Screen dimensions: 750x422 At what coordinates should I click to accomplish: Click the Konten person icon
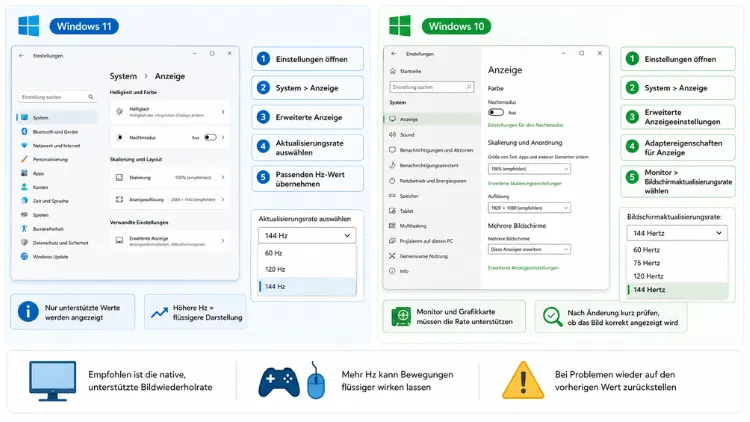click(x=24, y=187)
